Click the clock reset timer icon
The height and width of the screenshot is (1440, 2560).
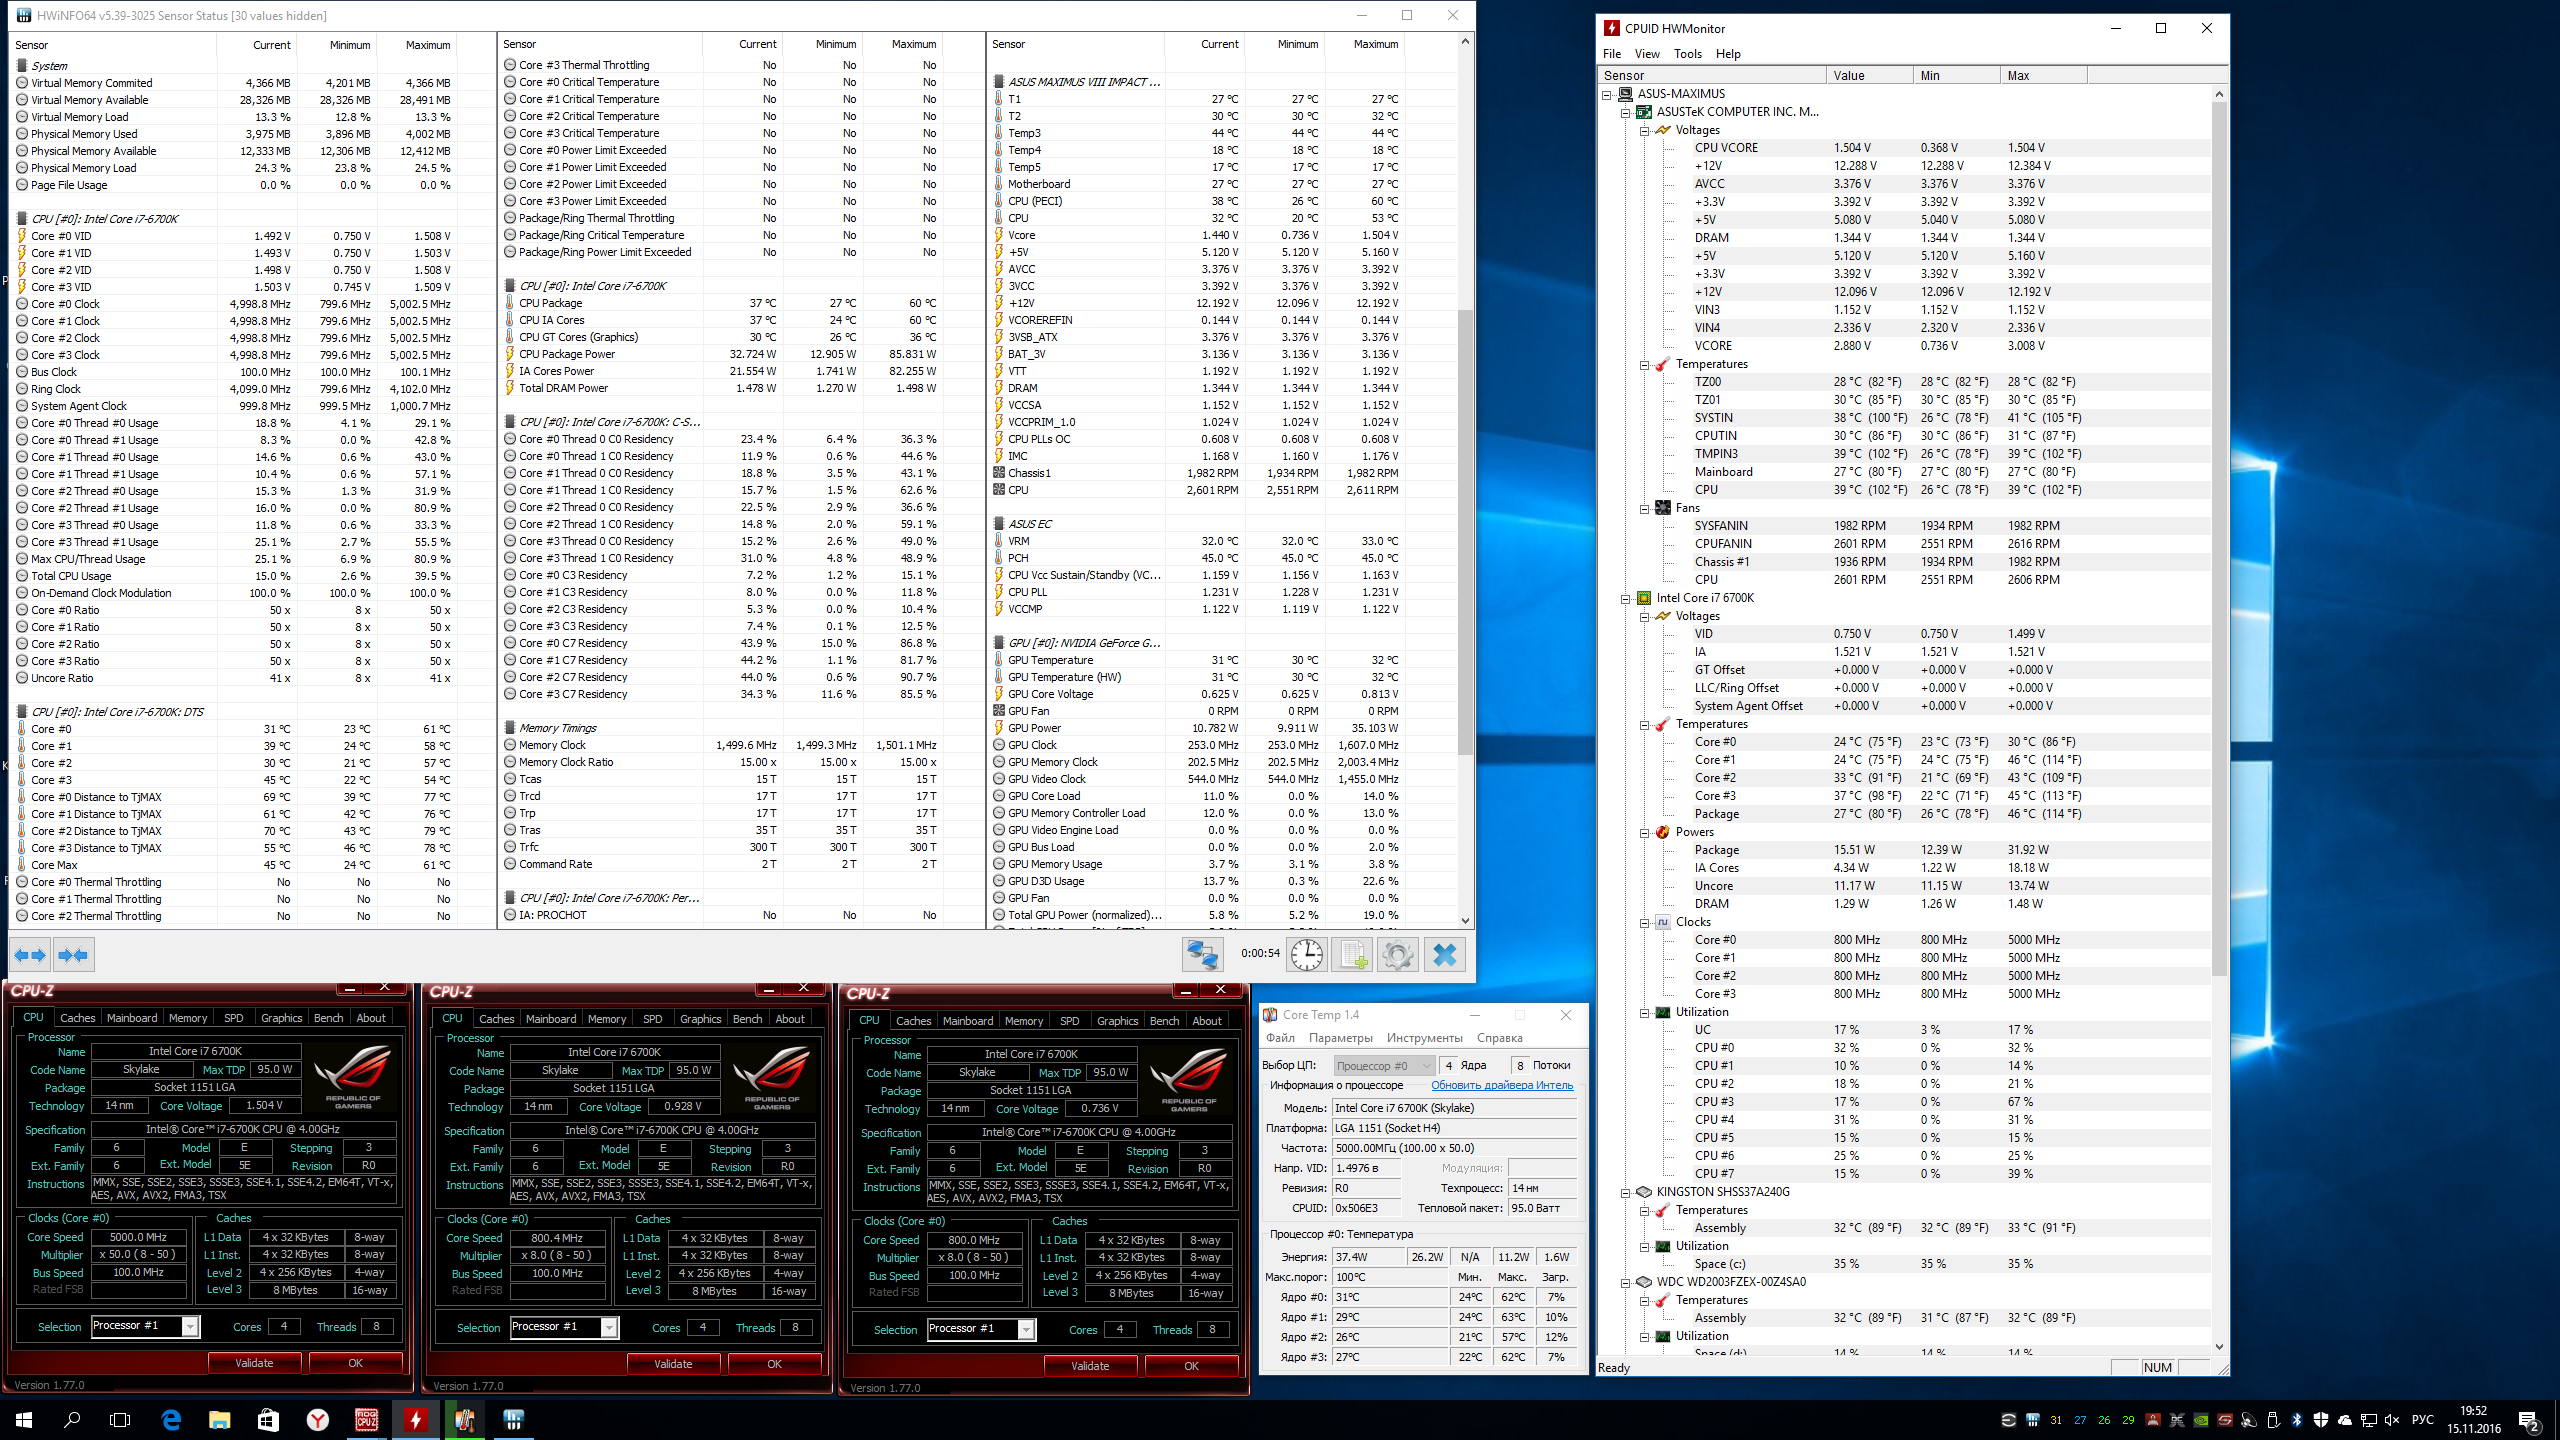pyautogui.click(x=1306, y=955)
